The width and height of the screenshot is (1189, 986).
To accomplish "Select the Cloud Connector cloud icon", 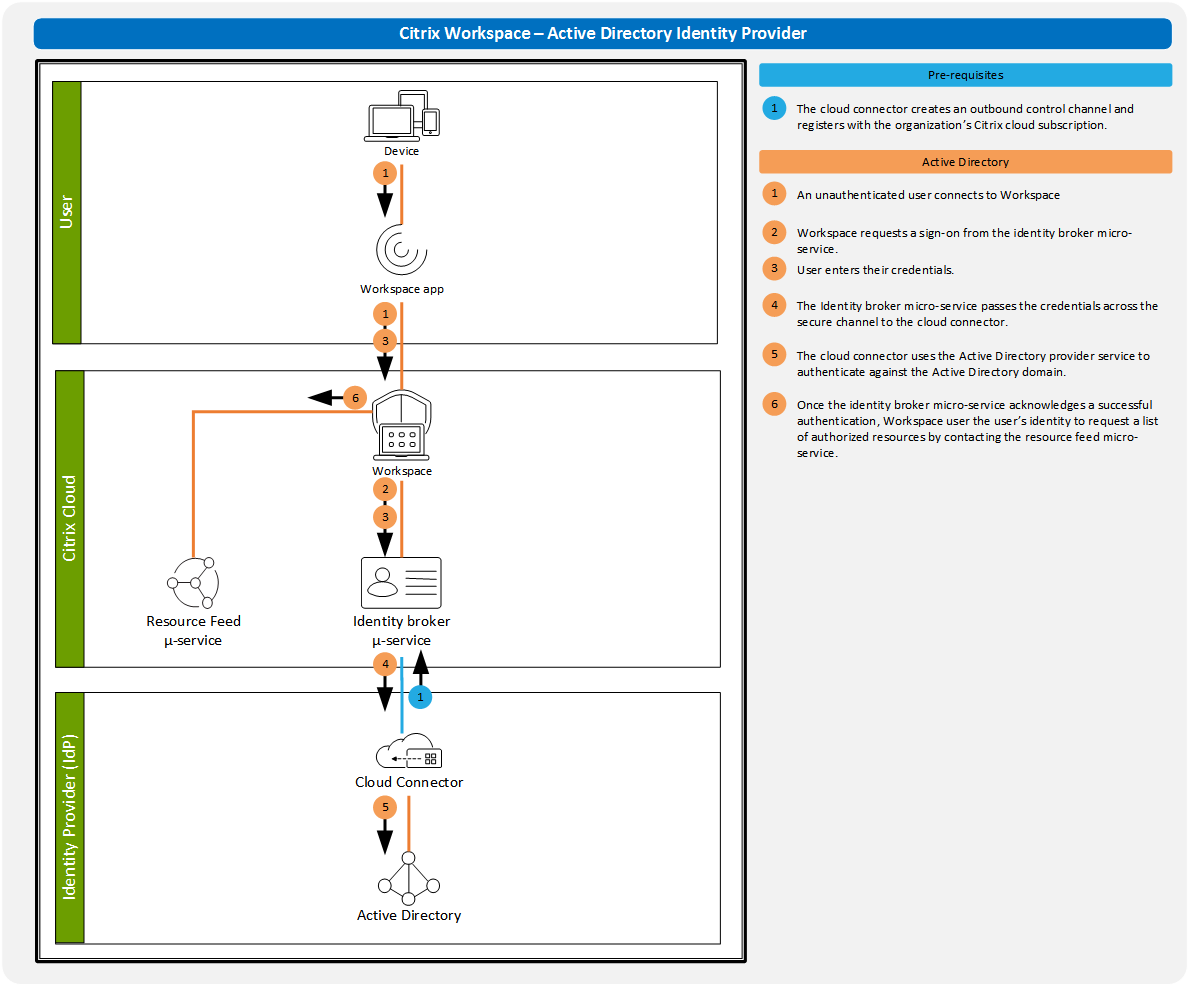I will point(409,751).
